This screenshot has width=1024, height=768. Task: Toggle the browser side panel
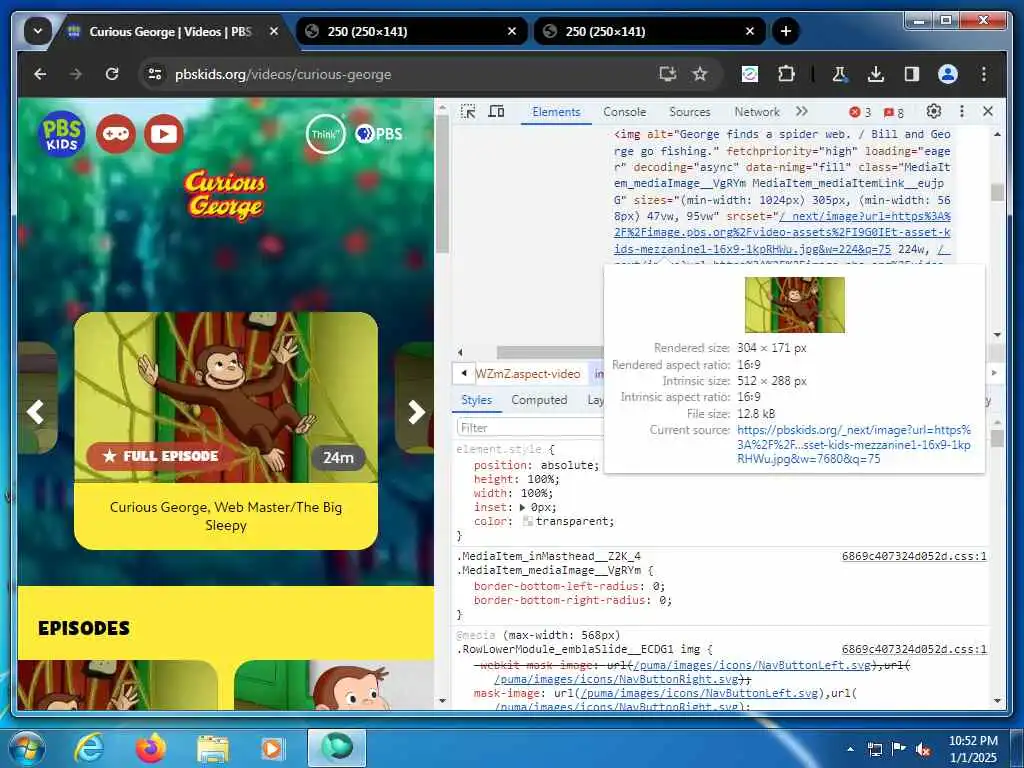912,74
